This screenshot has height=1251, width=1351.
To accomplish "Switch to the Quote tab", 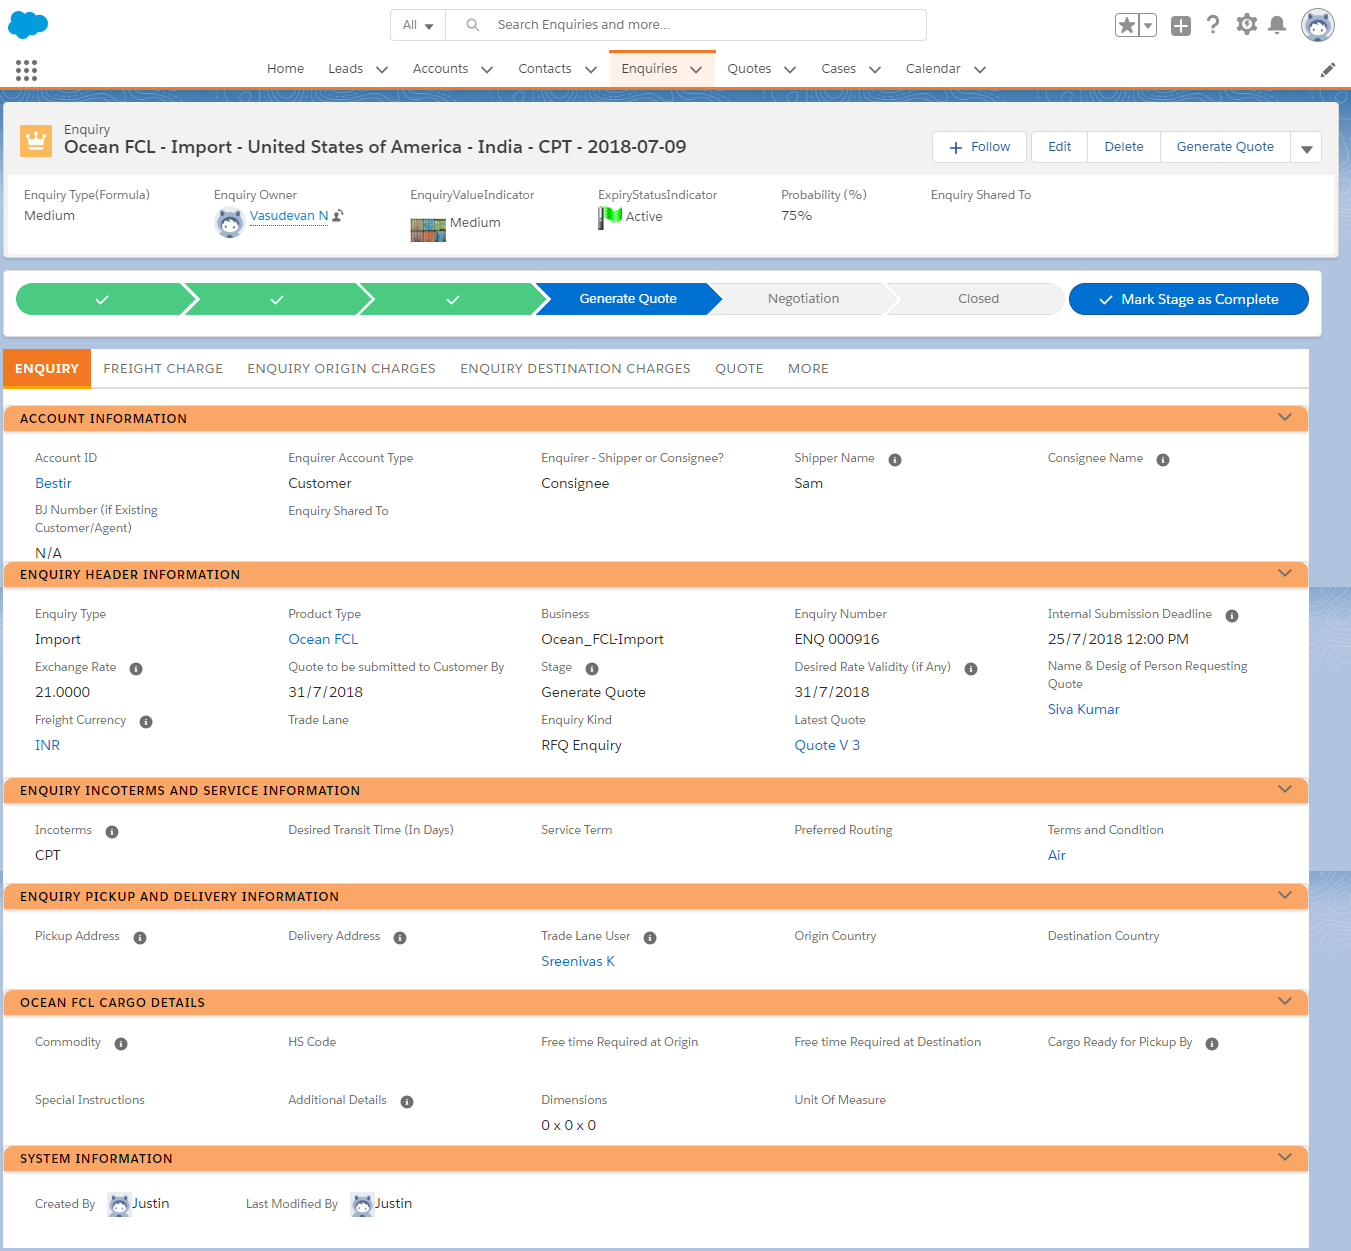I will [x=739, y=369].
